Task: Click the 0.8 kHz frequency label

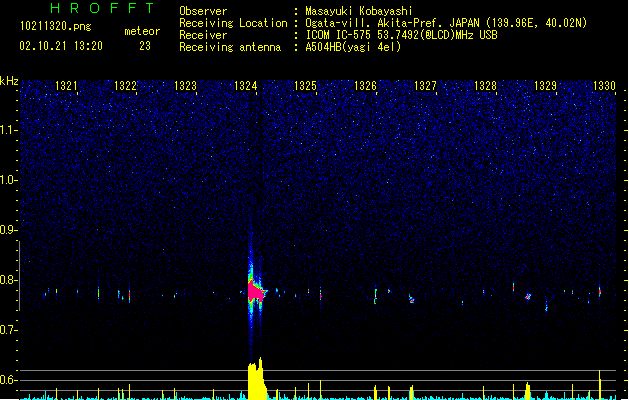Action: (x=9, y=280)
